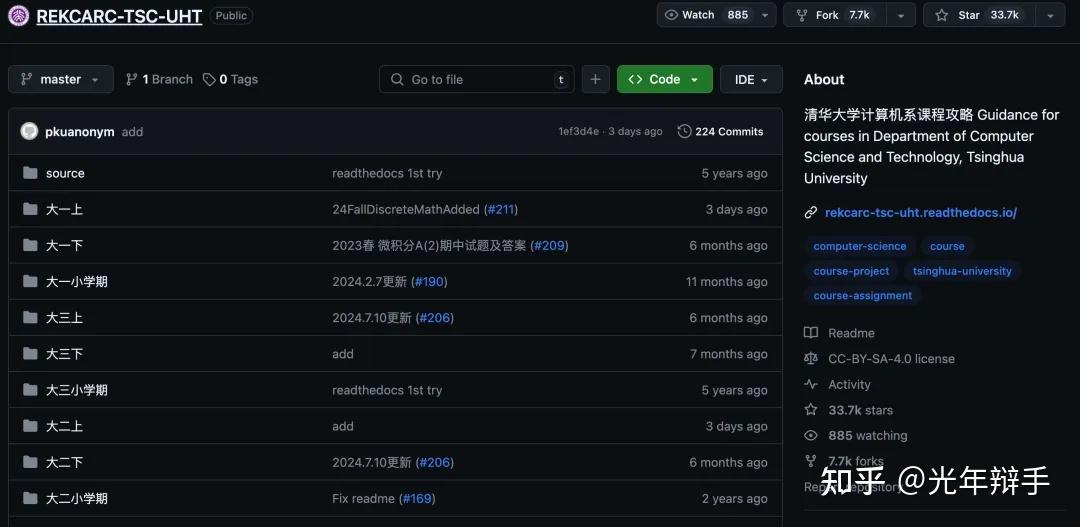The height and width of the screenshot is (527, 1080).
Task: Open Readme in About sidebar
Action: pos(851,333)
